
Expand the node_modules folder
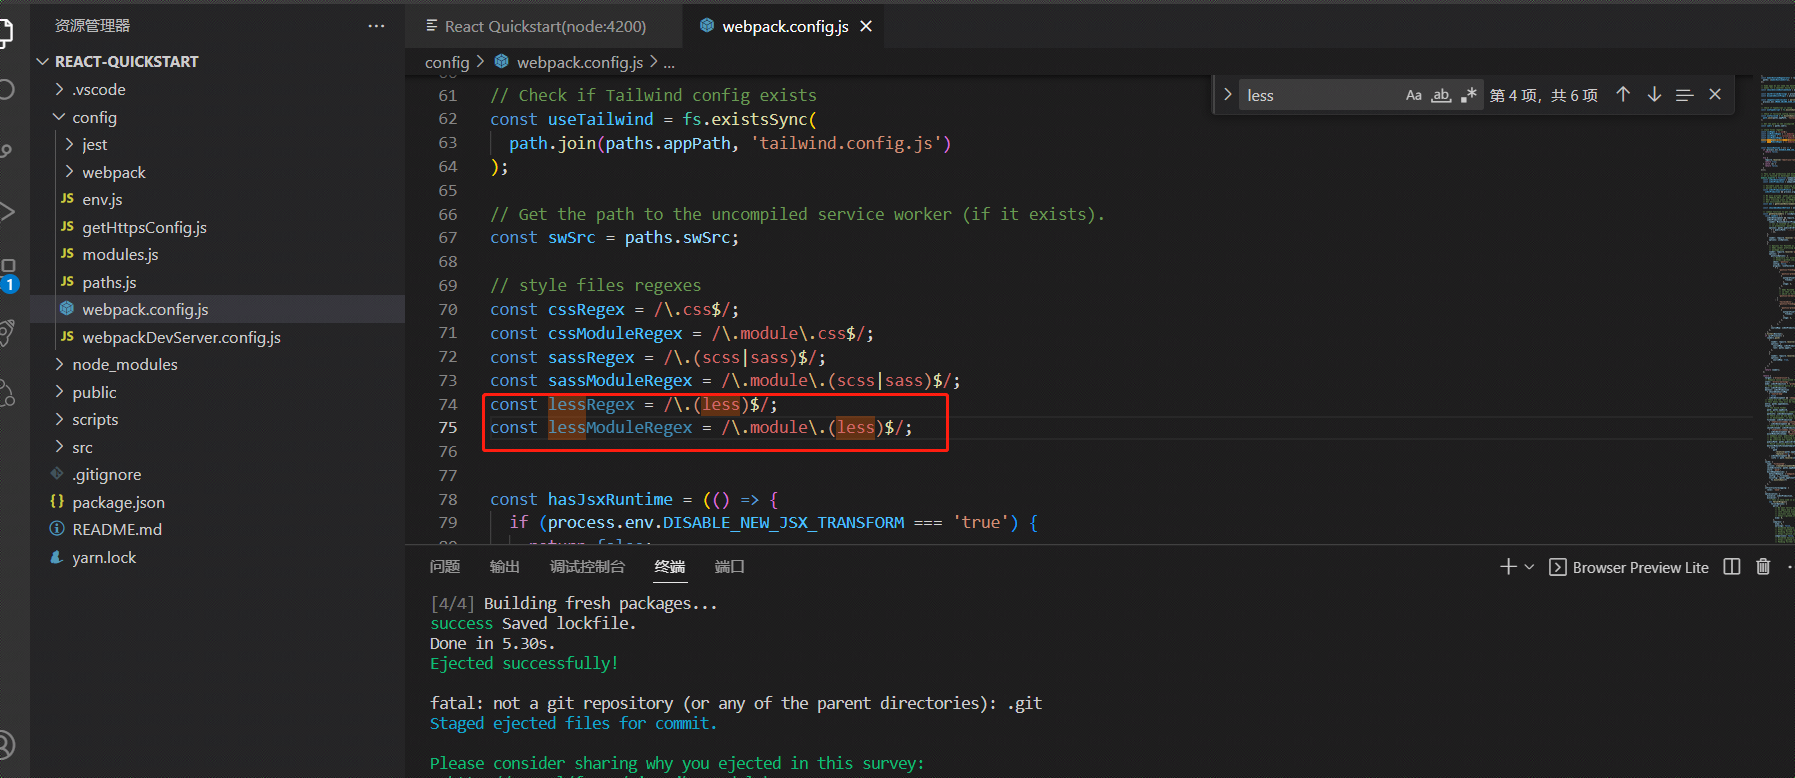tap(217, 364)
